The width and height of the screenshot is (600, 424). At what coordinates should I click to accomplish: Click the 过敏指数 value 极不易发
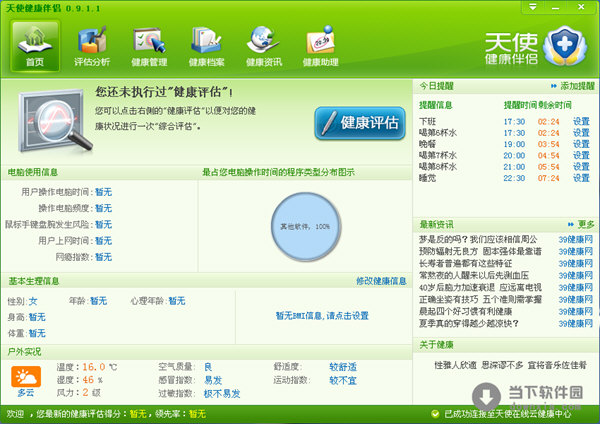point(222,394)
